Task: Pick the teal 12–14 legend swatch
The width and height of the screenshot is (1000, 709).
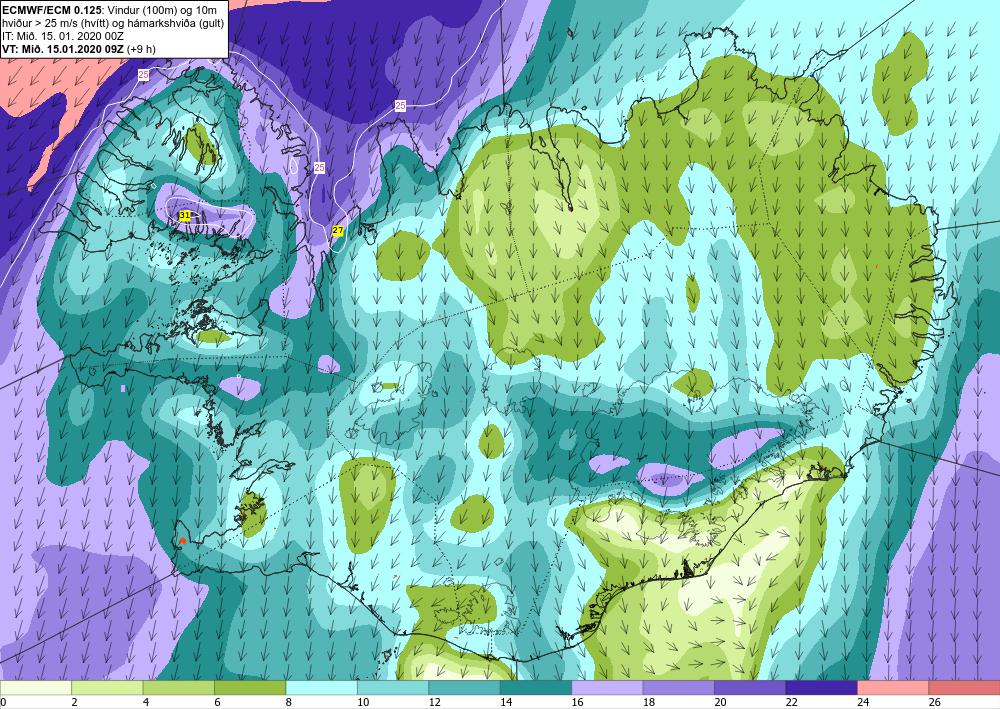Action: [464, 688]
